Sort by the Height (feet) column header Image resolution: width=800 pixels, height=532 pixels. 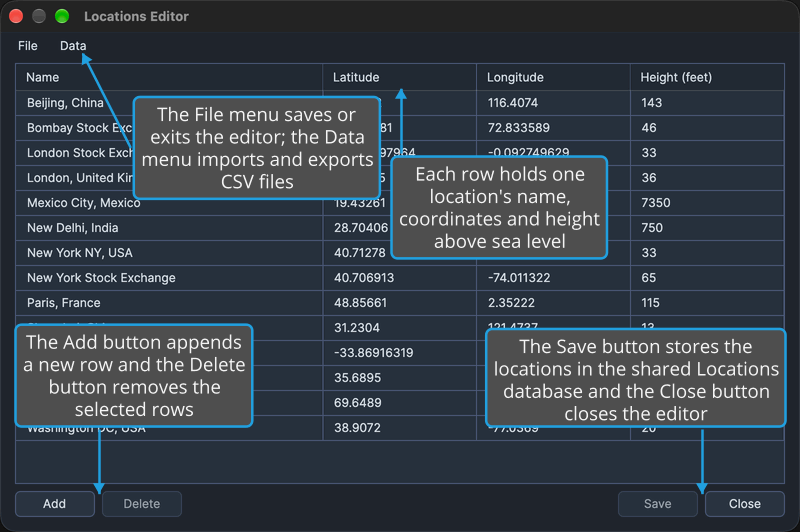(707, 78)
